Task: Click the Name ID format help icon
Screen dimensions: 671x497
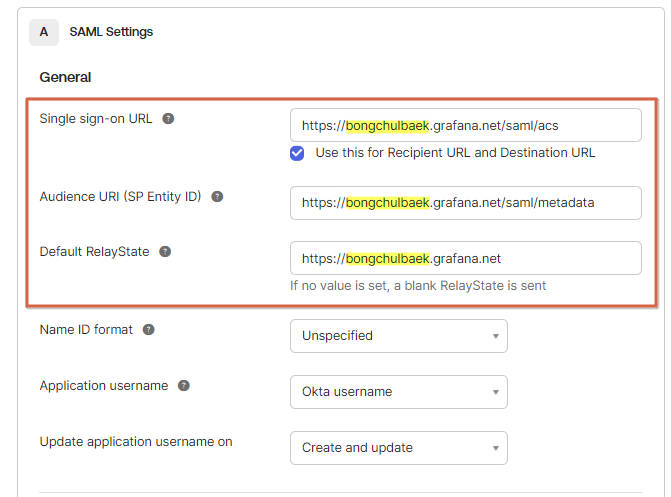Action: [148, 329]
